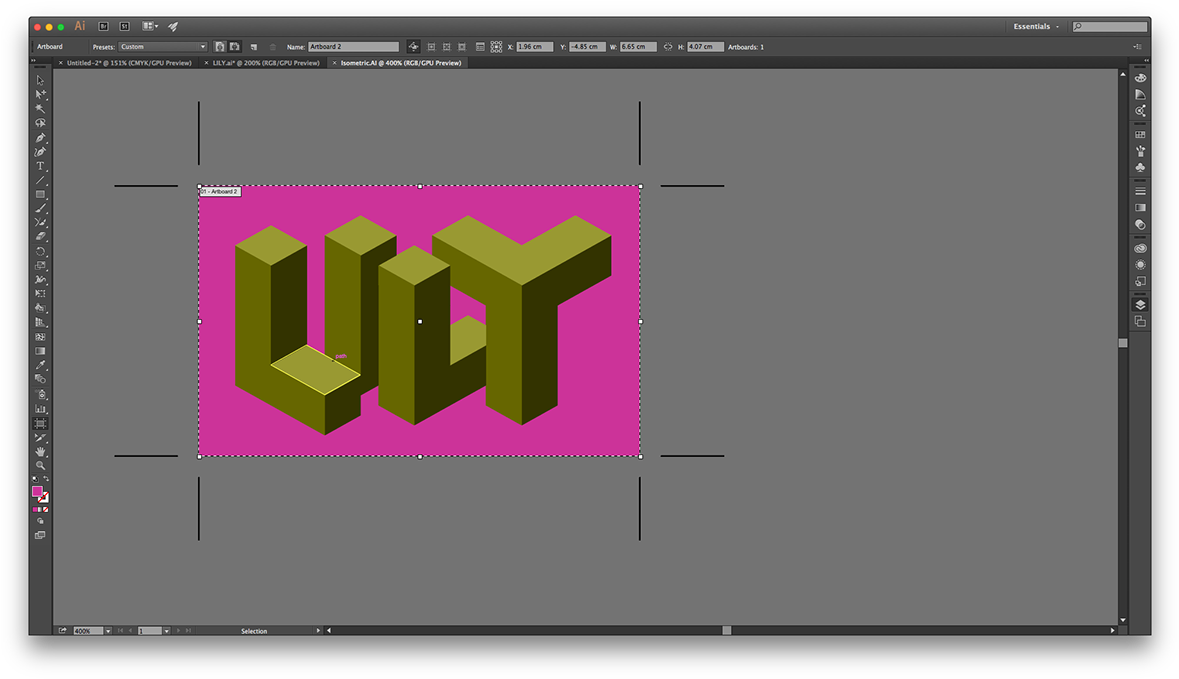The image size is (1179, 679).
Task: Toggle portrait artboard orientation
Action: [x=220, y=47]
